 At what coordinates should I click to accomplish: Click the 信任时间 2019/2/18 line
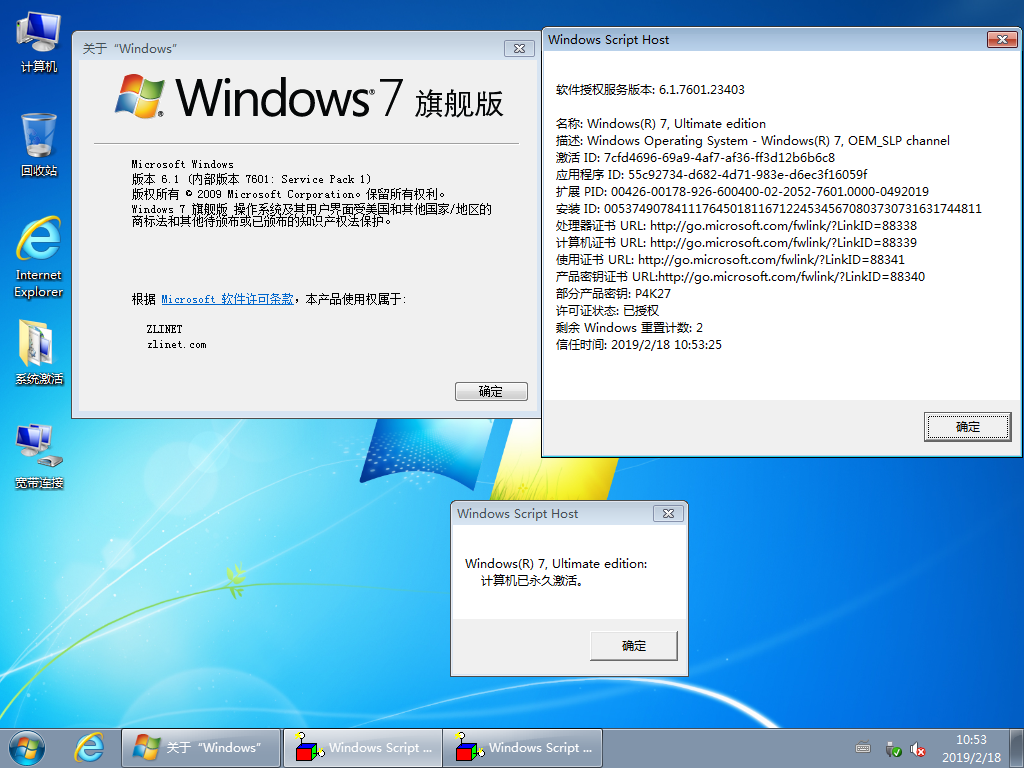[x=639, y=344]
